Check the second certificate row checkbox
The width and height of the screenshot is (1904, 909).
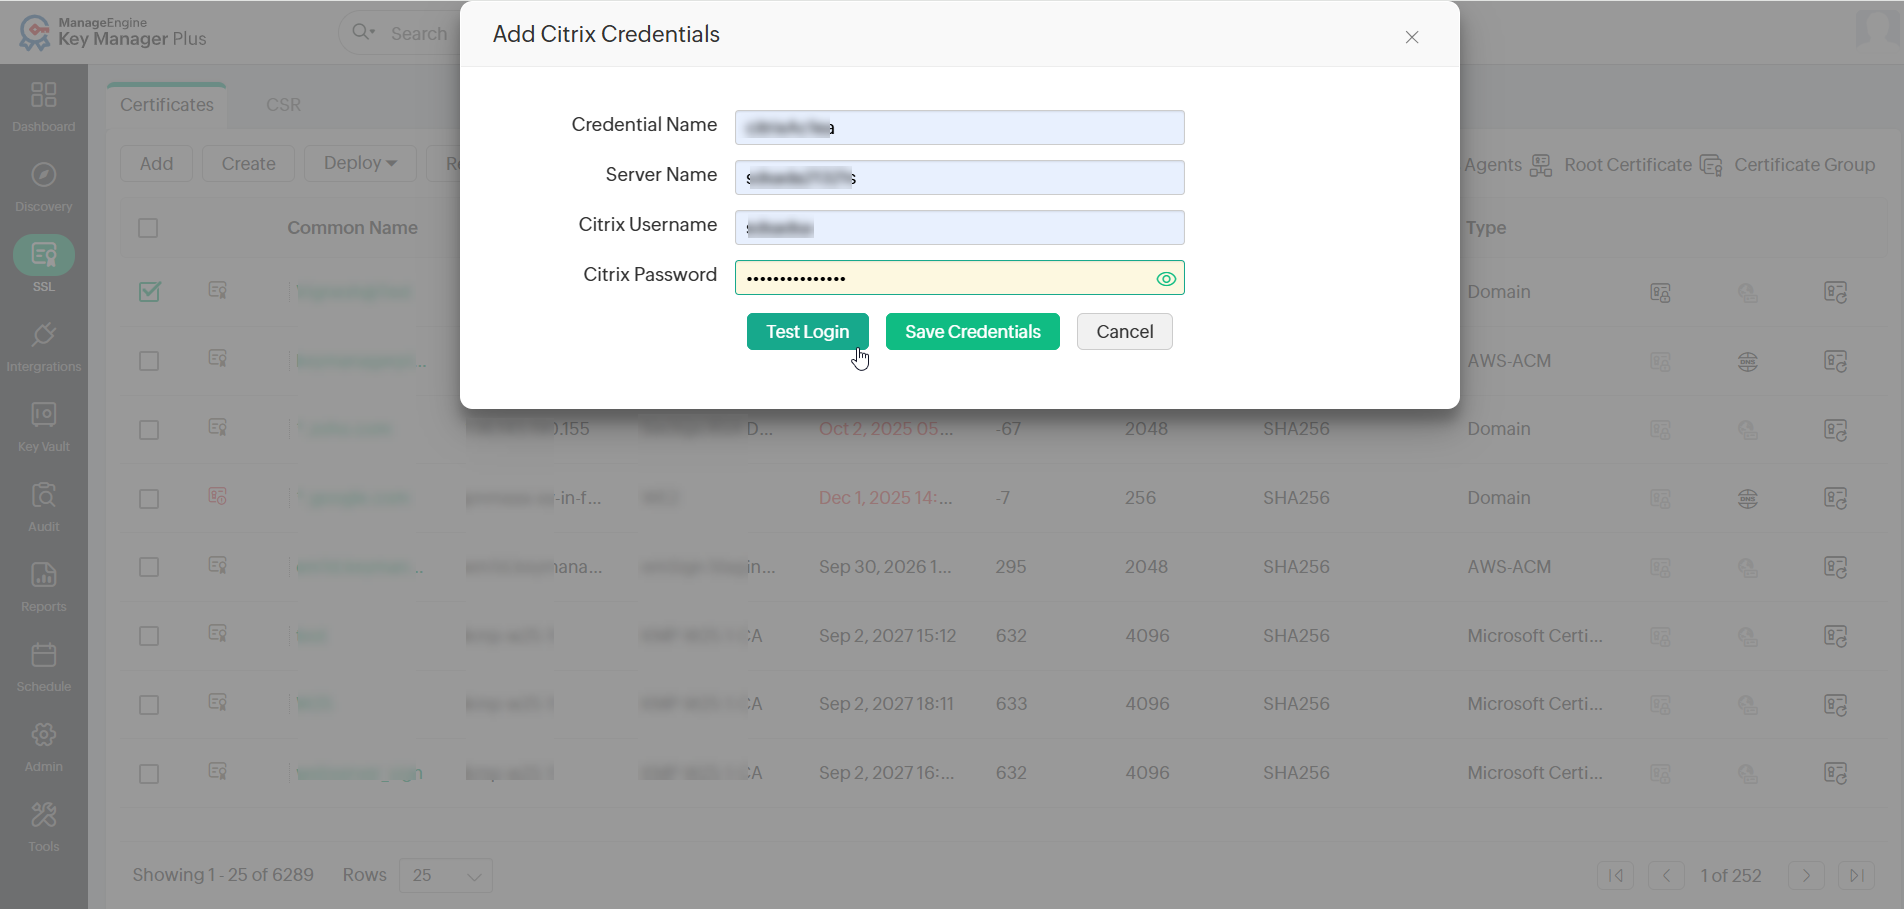[x=149, y=361]
